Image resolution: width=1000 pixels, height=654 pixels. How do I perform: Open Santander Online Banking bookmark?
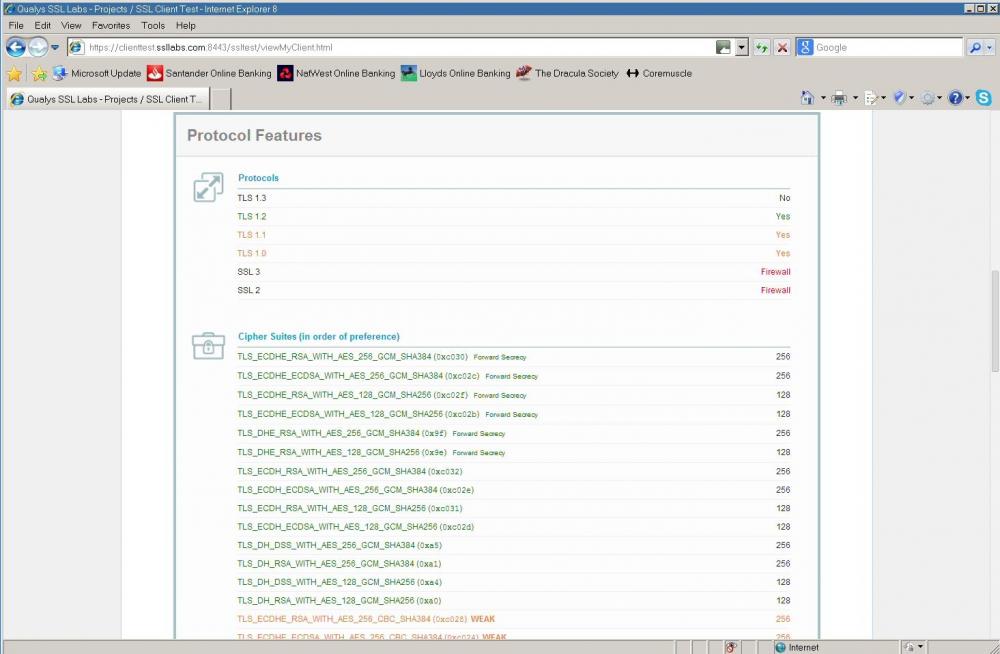[209, 73]
